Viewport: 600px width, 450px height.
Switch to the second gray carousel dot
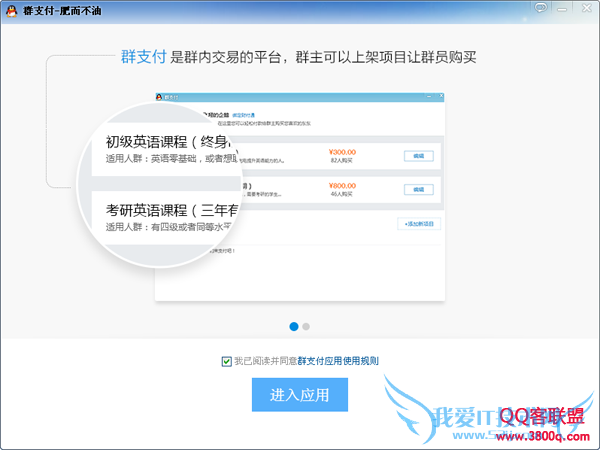click(x=306, y=326)
